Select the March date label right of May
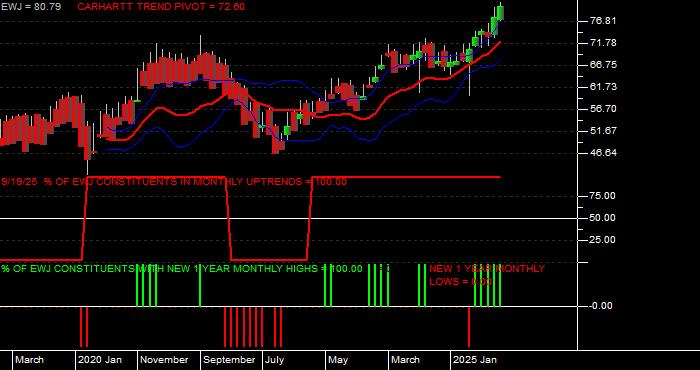Screen dimensions: 700x370 click(406, 360)
